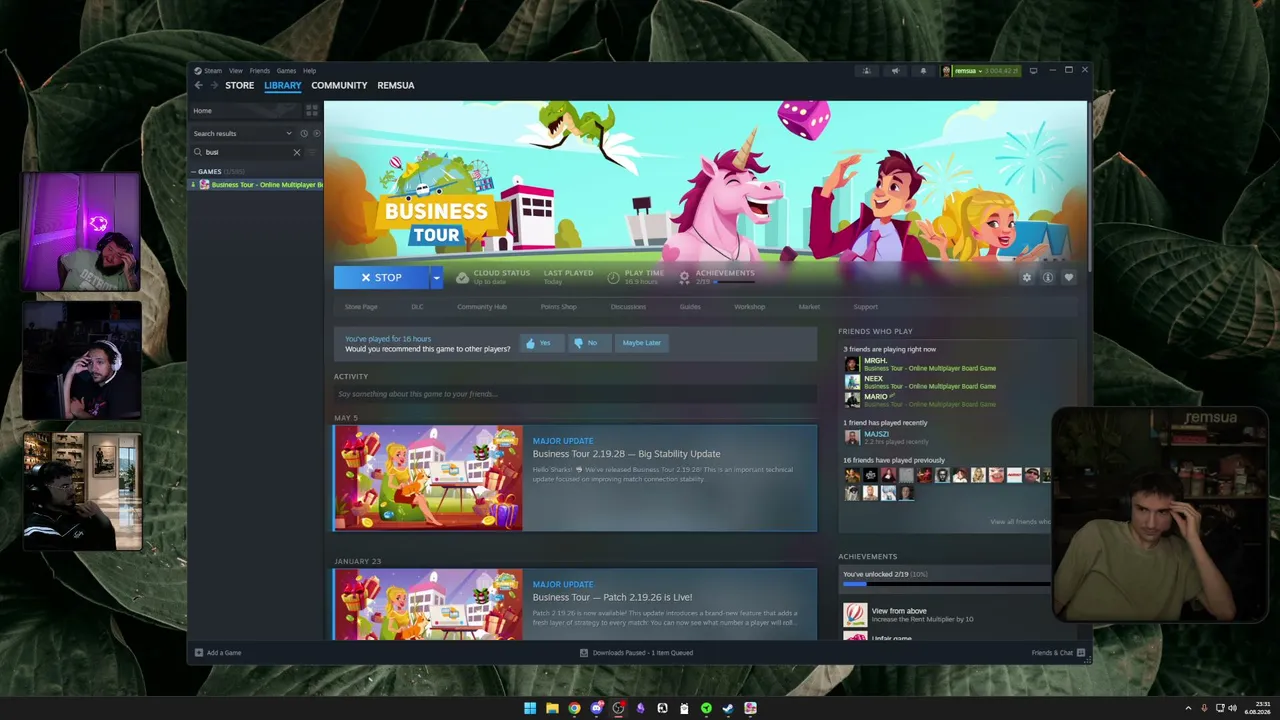The height and width of the screenshot is (720, 1280).
Task: Open File Explorer from taskbar
Action: (x=552, y=708)
